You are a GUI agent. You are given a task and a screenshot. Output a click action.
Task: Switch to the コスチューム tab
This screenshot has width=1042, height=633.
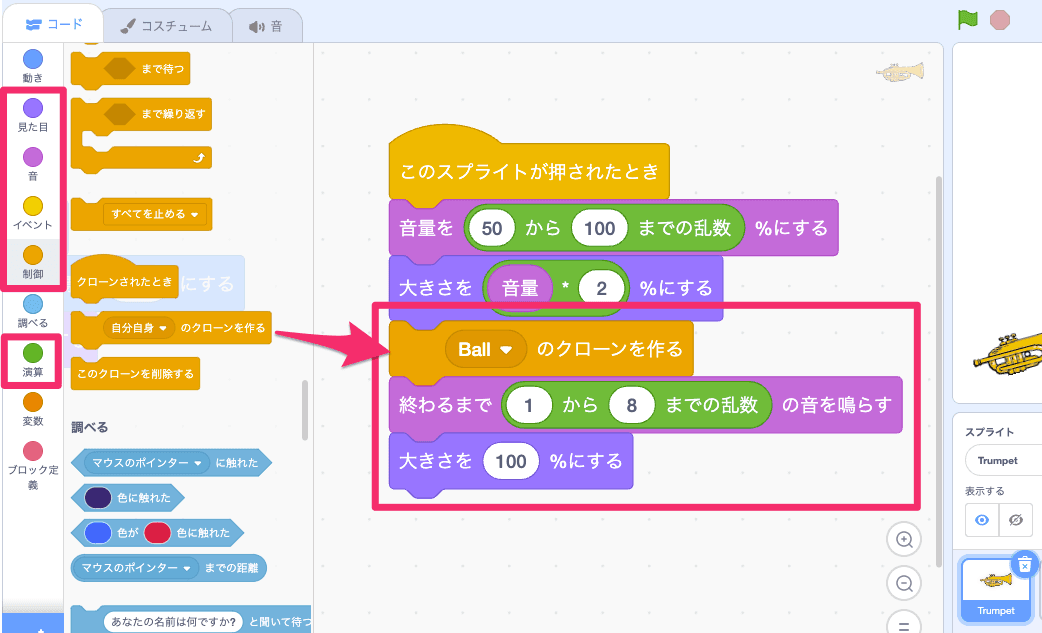(x=164, y=25)
